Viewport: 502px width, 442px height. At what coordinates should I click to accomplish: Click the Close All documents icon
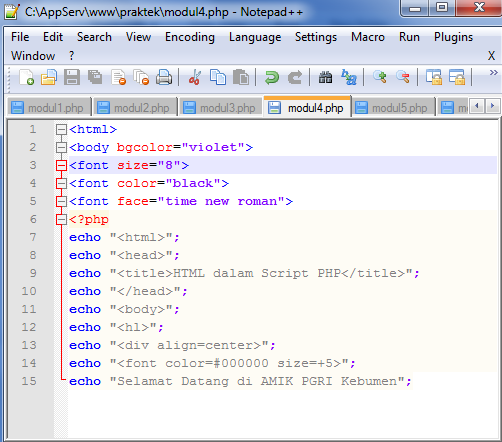click(x=141, y=77)
